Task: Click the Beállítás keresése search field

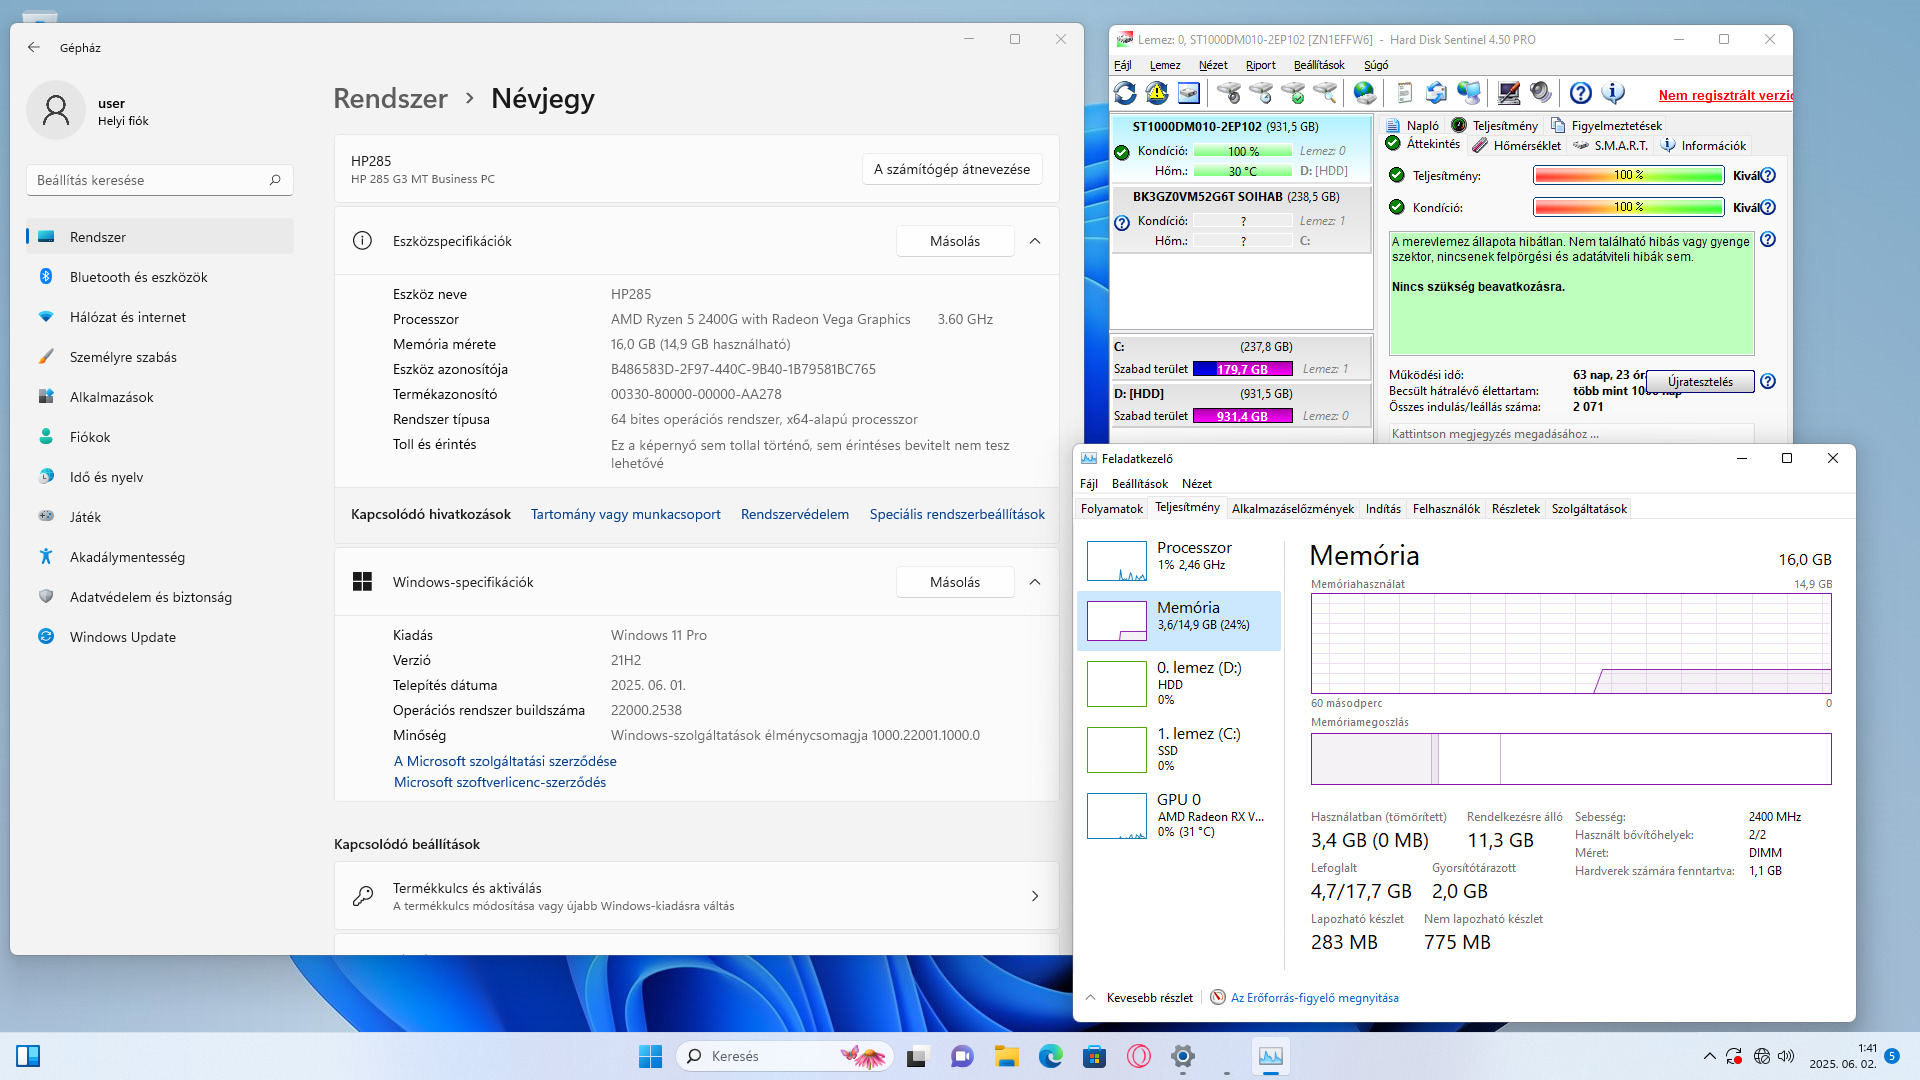Action: [150, 180]
